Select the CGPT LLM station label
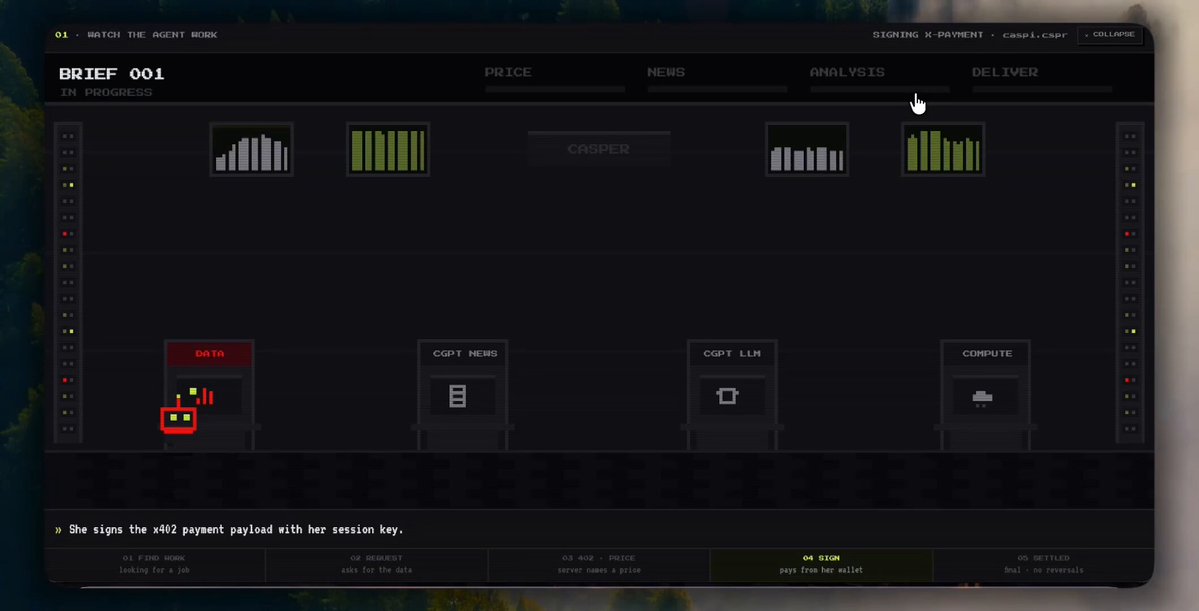Screen dimensions: 1199x611 [732, 353]
